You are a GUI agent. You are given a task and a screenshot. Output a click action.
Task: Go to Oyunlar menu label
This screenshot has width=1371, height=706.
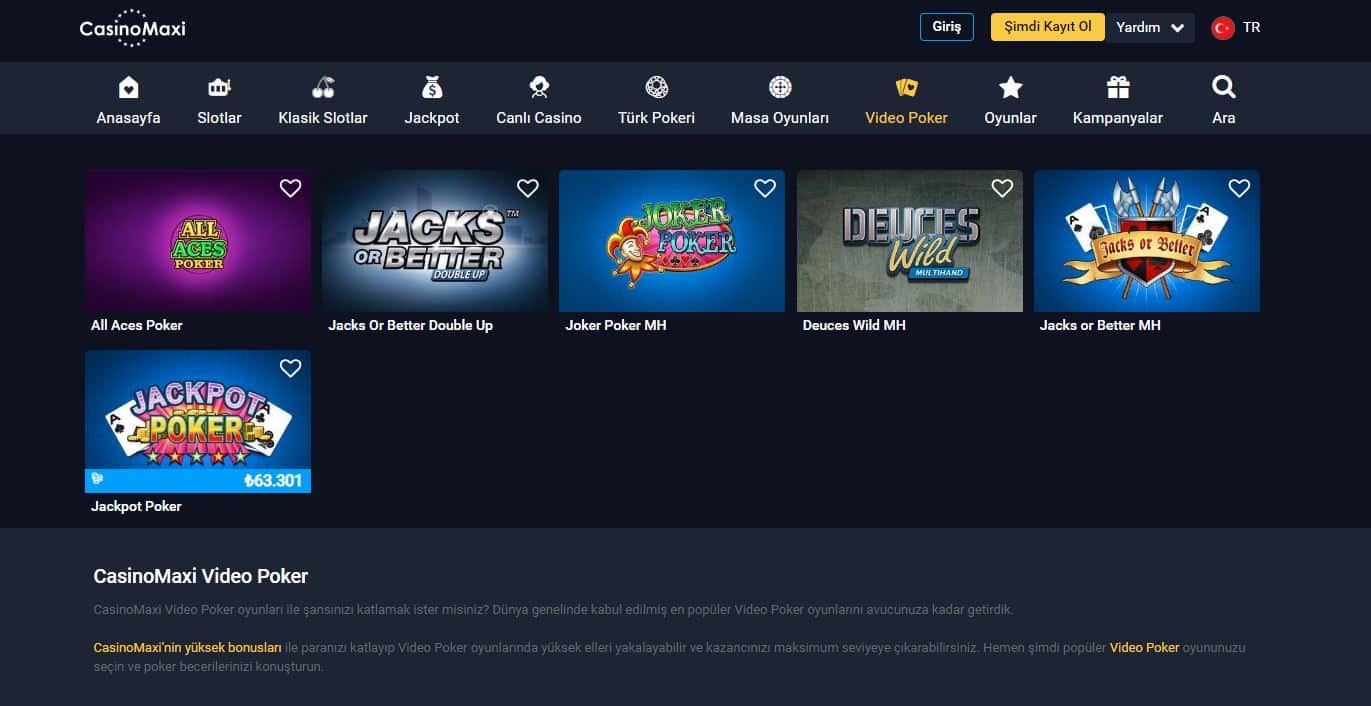pyautogui.click(x=1010, y=118)
